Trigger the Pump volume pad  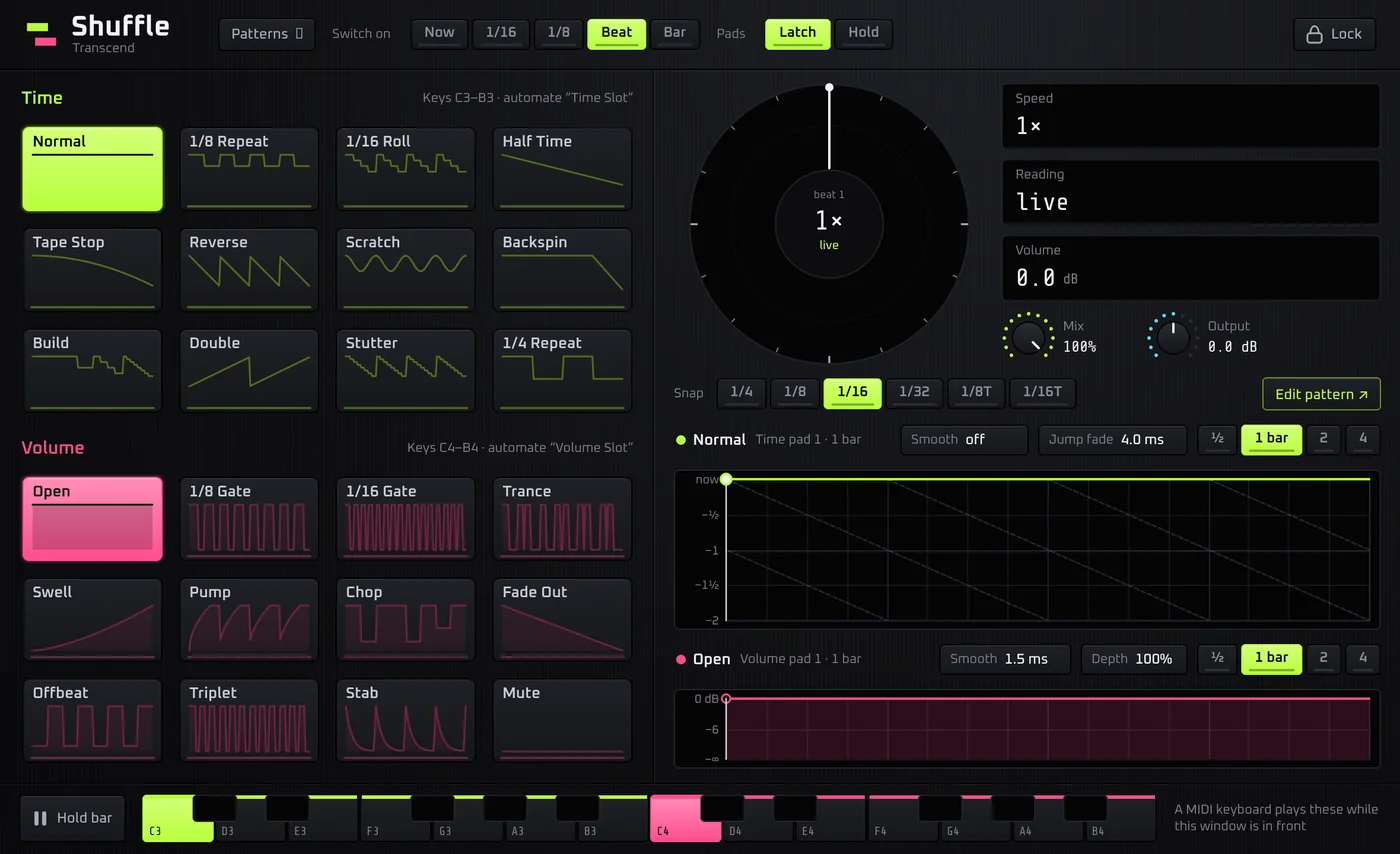pyautogui.click(x=249, y=620)
